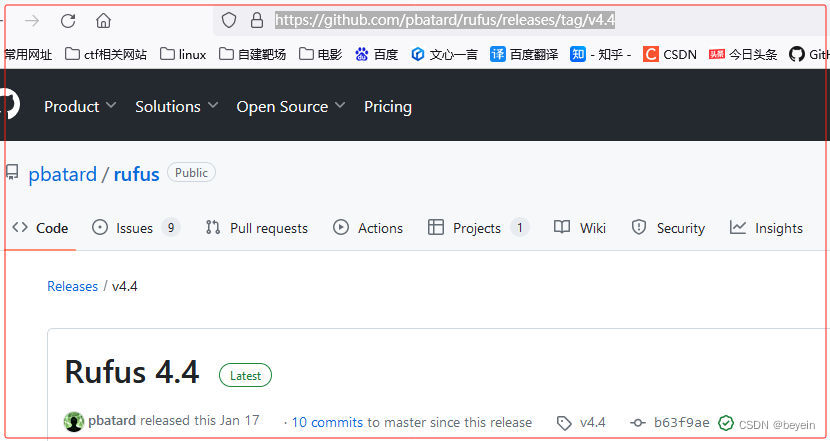Switch to the Actions tab
This screenshot has height=441, width=830.
coord(367,228)
